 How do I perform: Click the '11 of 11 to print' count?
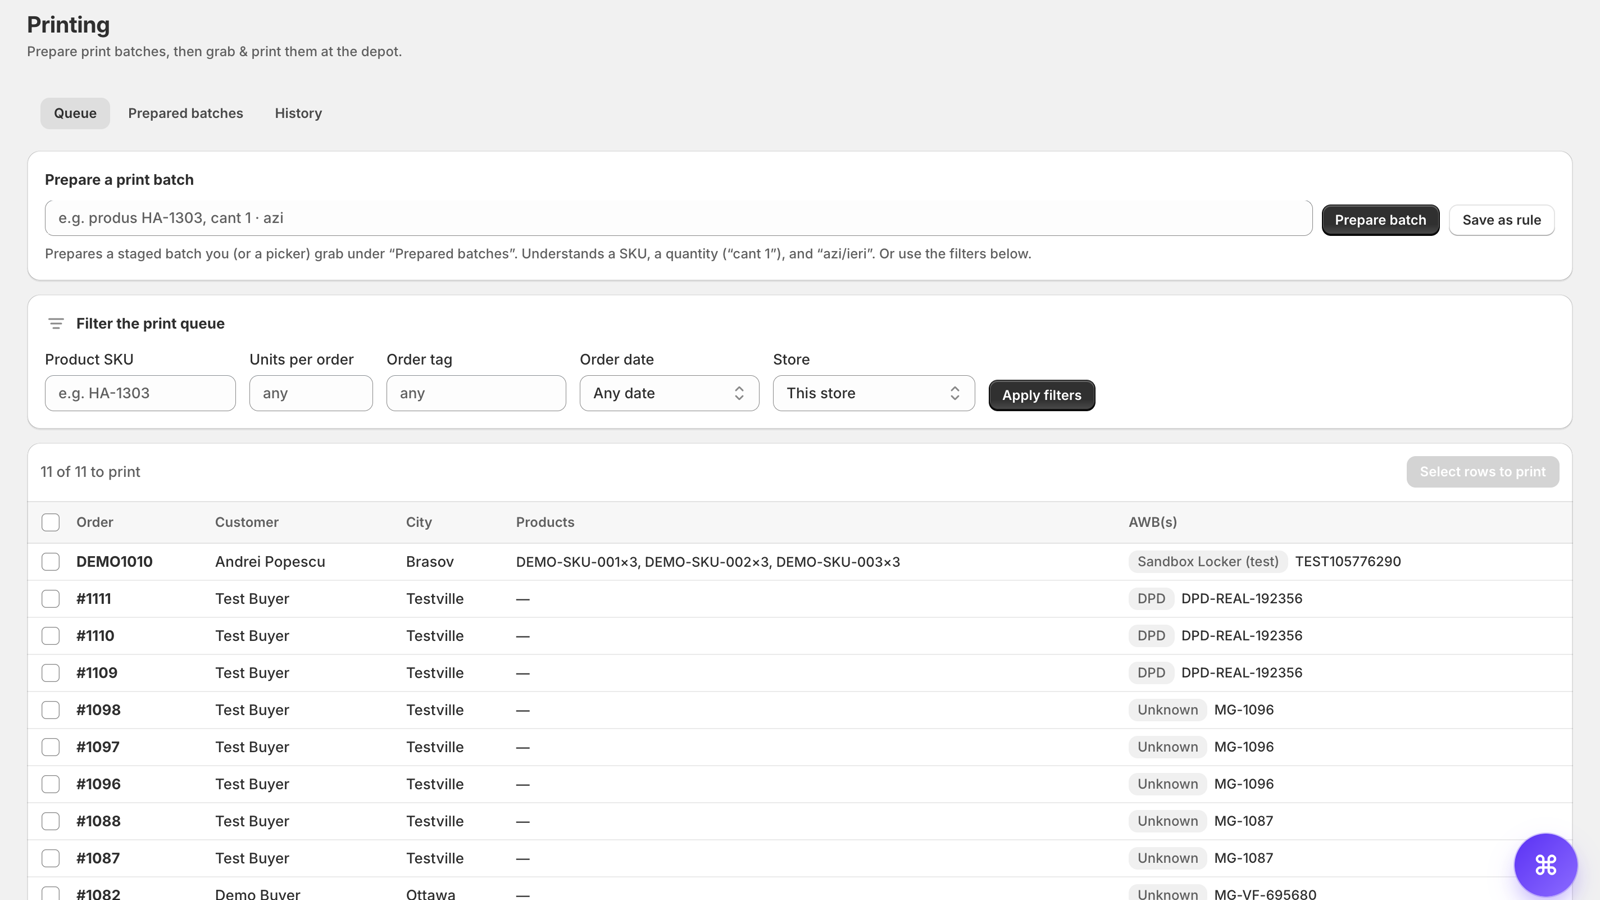tap(91, 472)
